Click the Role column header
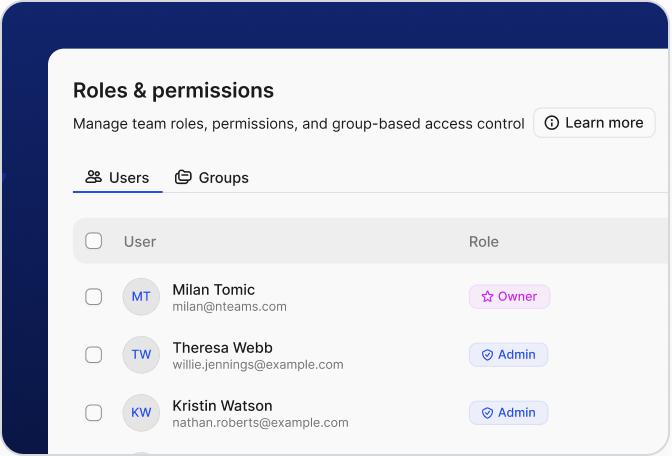 point(484,241)
